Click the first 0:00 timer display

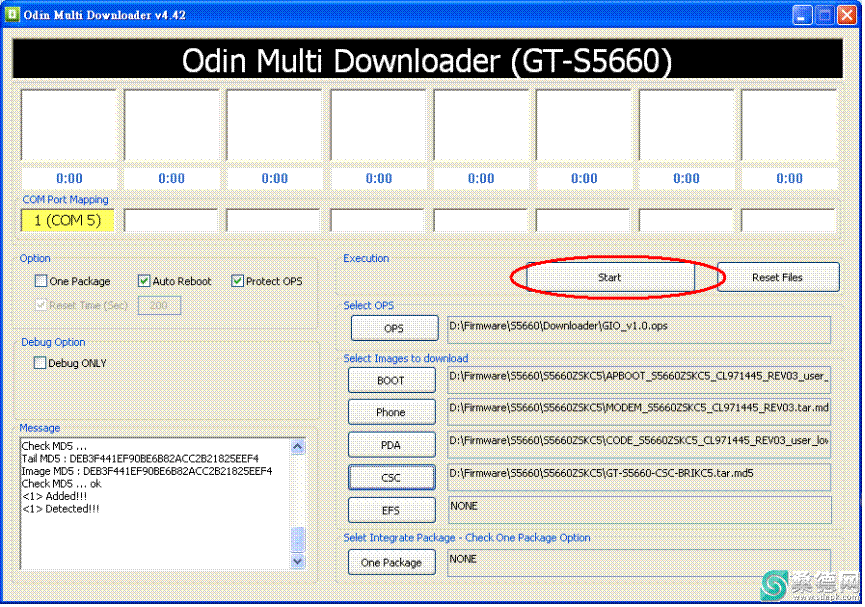(x=69, y=178)
